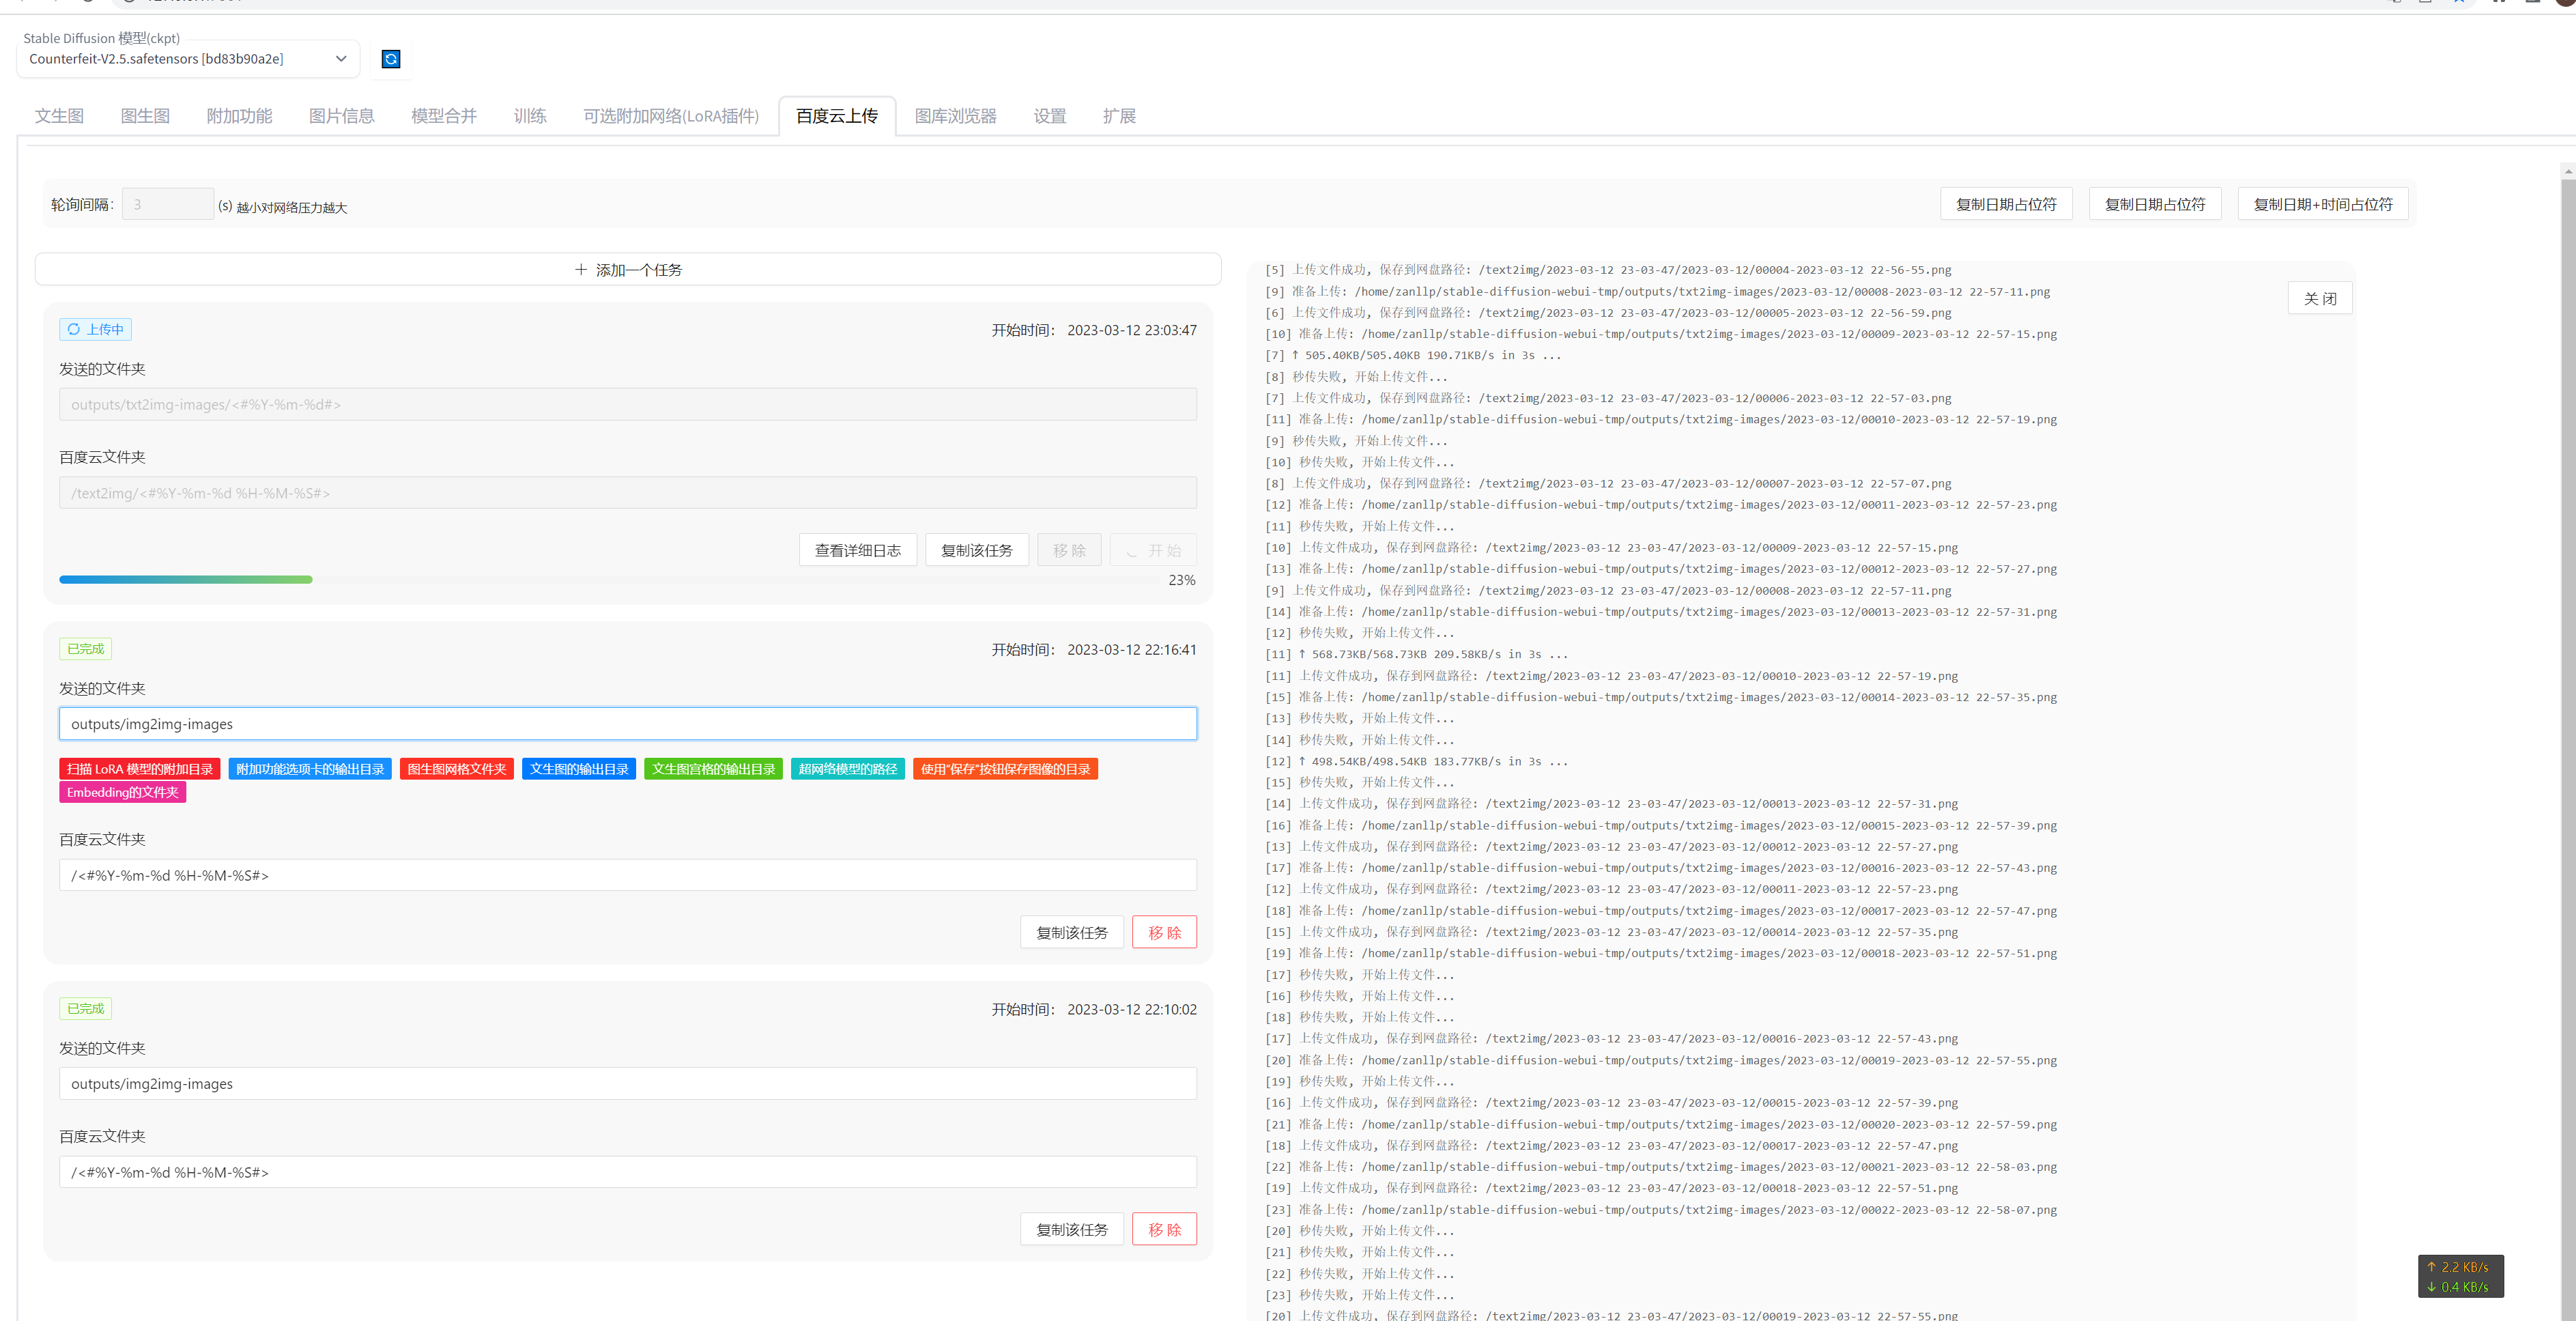2576x1321 pixels.
Task: Click the 复制日期+时间占位符 button
Action: pyautogui.click(x=2322, y=204)
